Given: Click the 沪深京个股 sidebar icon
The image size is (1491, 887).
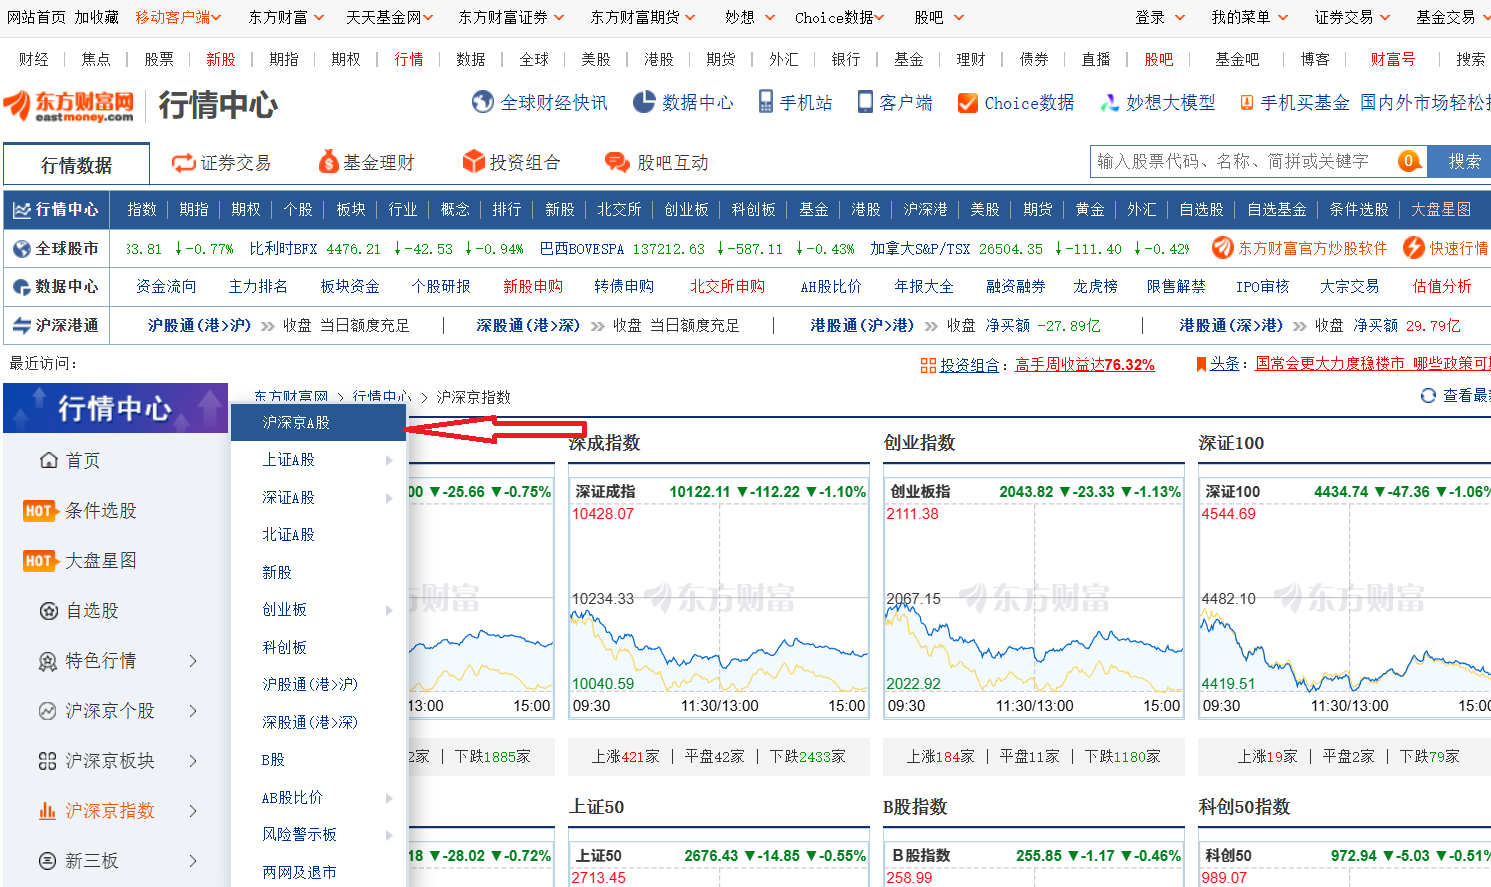Looking at the screenshot, I should pos(47,711).
